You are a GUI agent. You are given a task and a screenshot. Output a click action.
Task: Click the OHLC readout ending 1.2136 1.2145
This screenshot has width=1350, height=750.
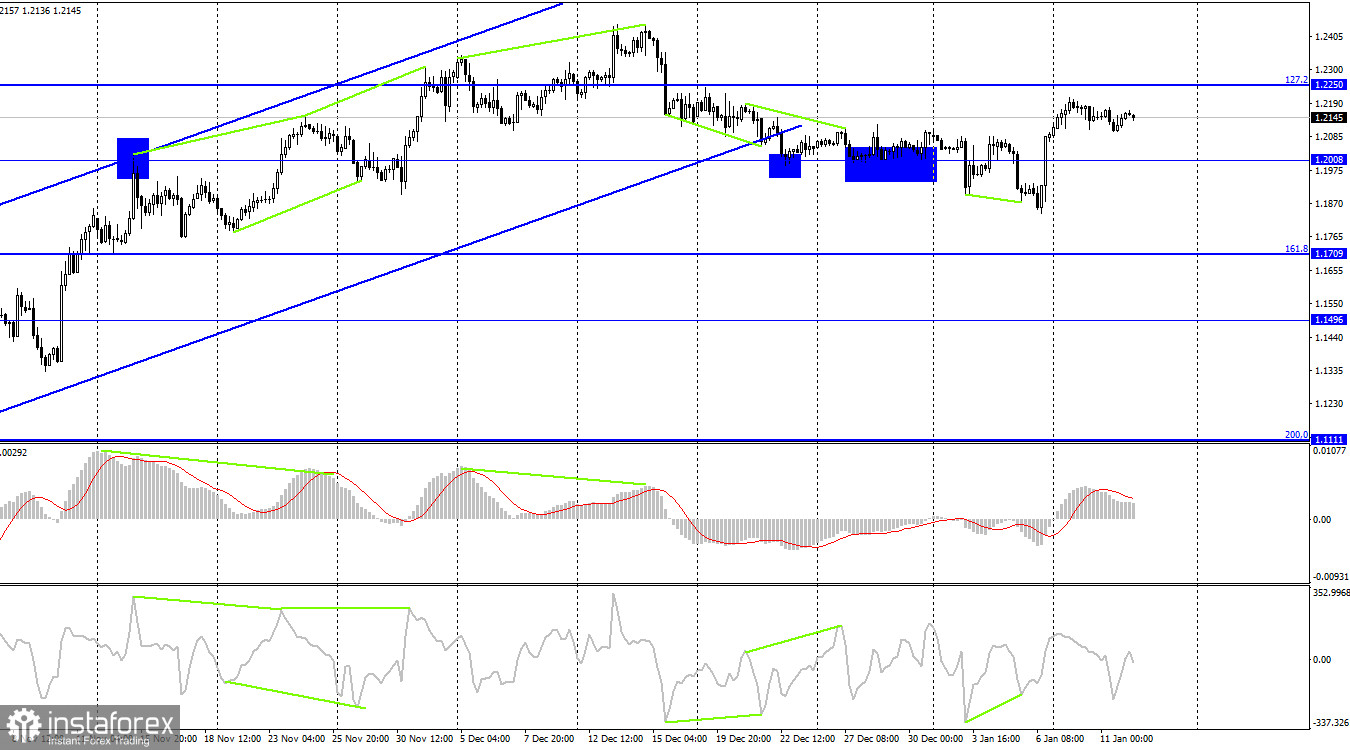point(41,9)
